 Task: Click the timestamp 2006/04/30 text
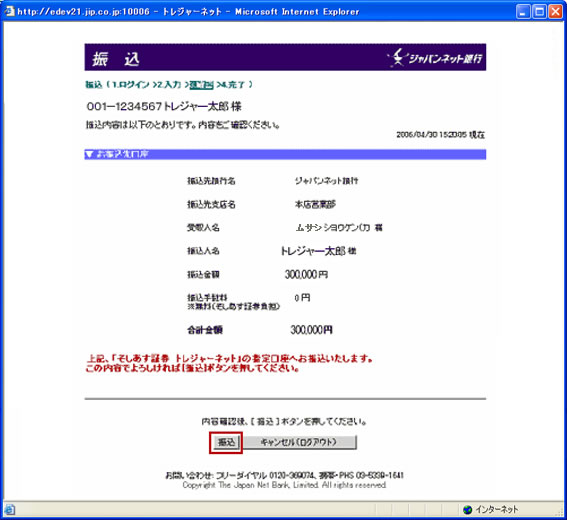[x=440, y=135]
